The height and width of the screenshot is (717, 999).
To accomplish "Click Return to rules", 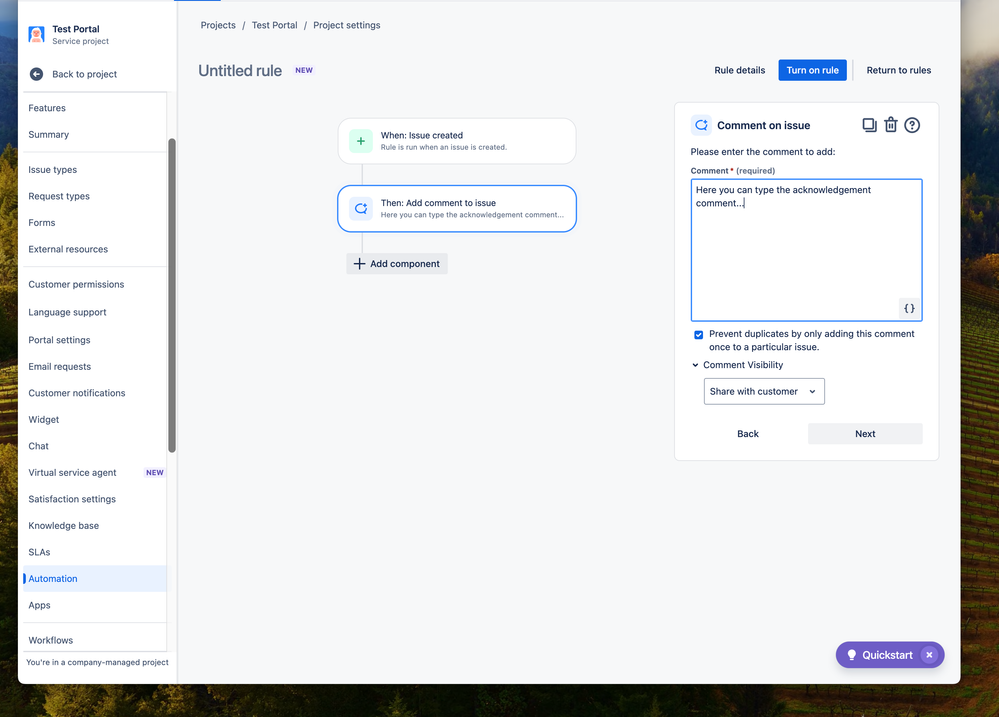I will [x=898, y=70].
